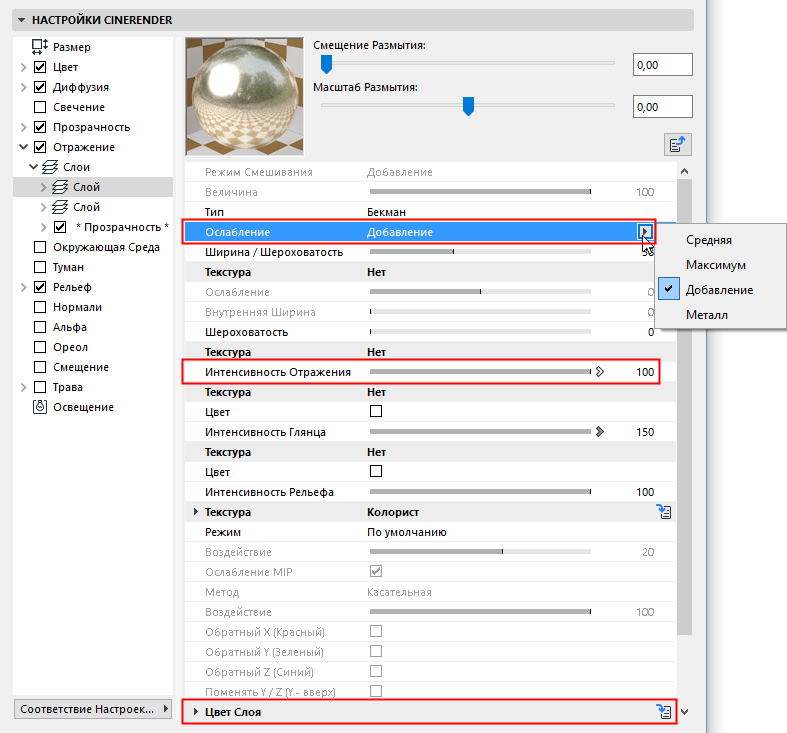The image size is (787, 733).
Task: Check the Цвет box under Интенсивность Отражения
Action: 376,411
